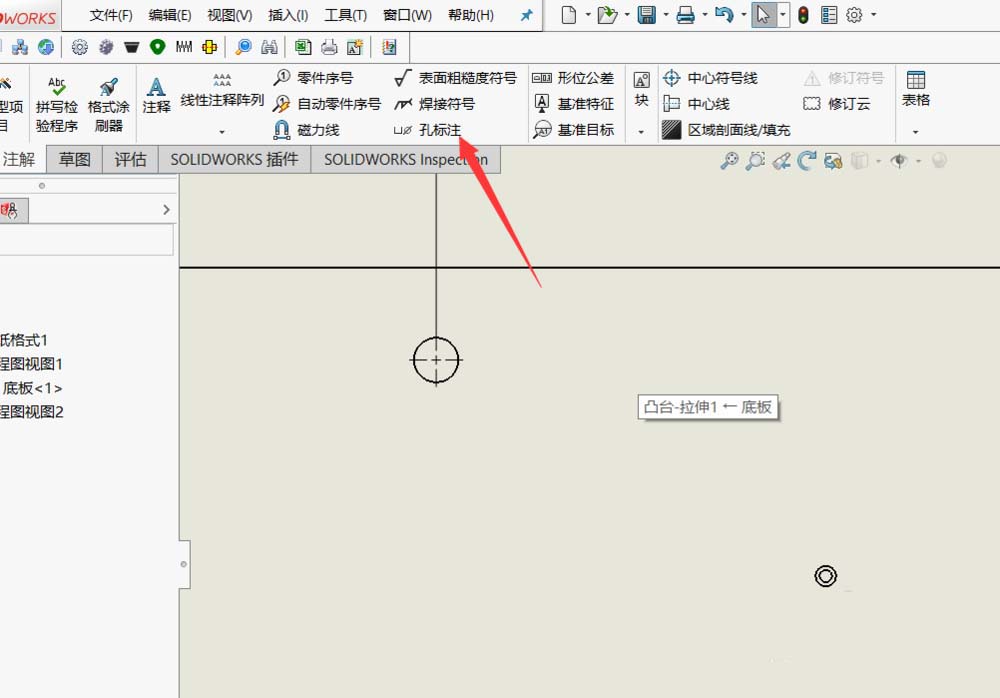Expand dropdown arrow next to Select tool
The width and height of the screenshot is (1000, 698).
[x=783, y=15]
